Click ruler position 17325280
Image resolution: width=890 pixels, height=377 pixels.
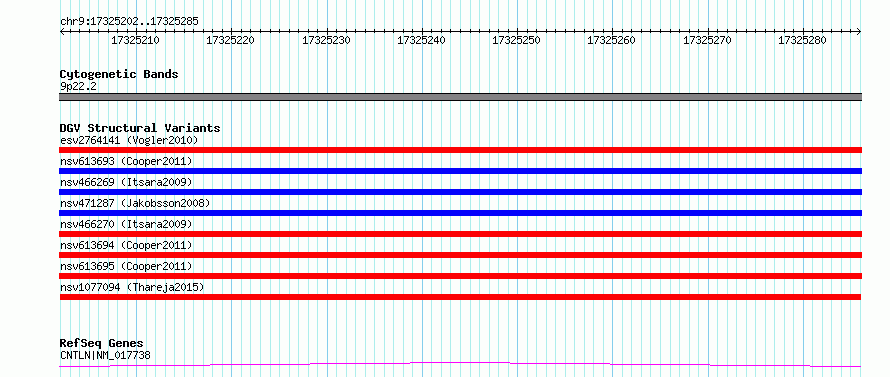coord(802,40)
